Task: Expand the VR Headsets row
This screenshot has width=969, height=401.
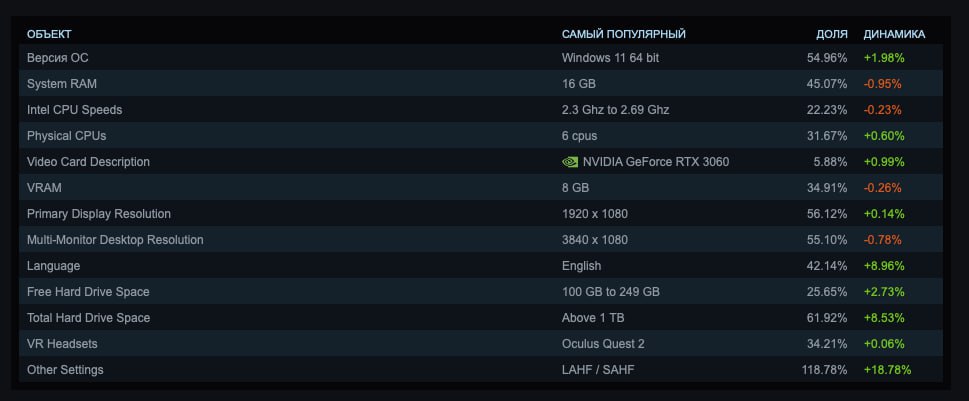Action: coord(63,344)
